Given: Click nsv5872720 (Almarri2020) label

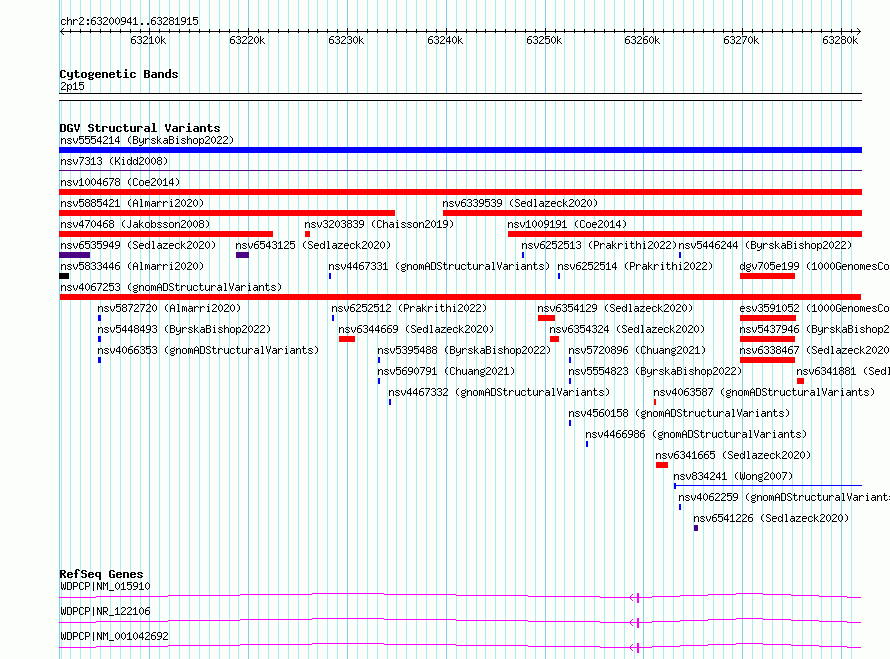Looking at the screenshot, I should (169, 308).
